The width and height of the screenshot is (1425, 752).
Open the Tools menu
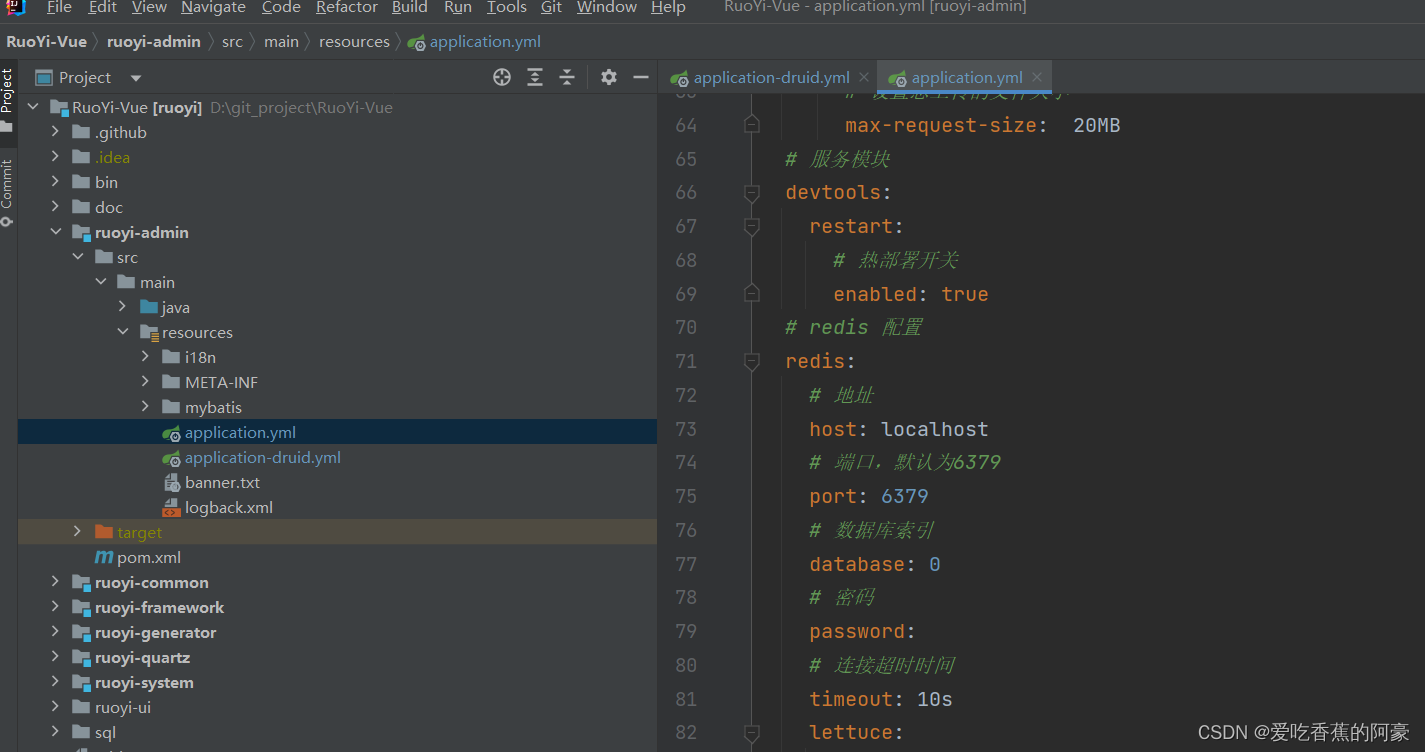pos(506,8)
